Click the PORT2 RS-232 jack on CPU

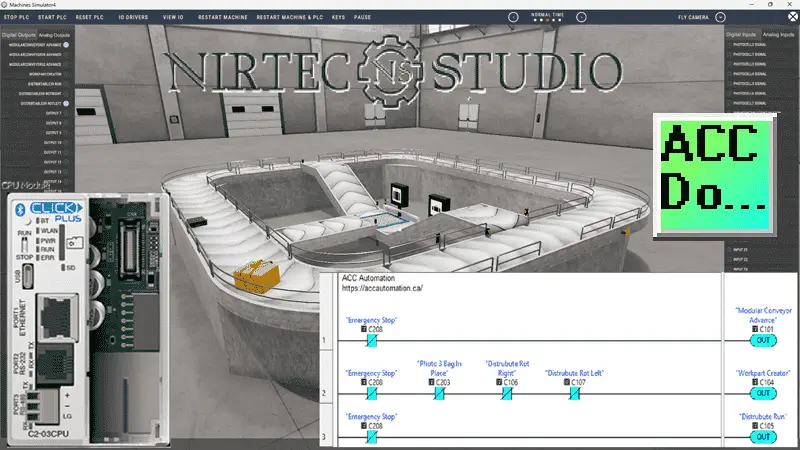56,364
